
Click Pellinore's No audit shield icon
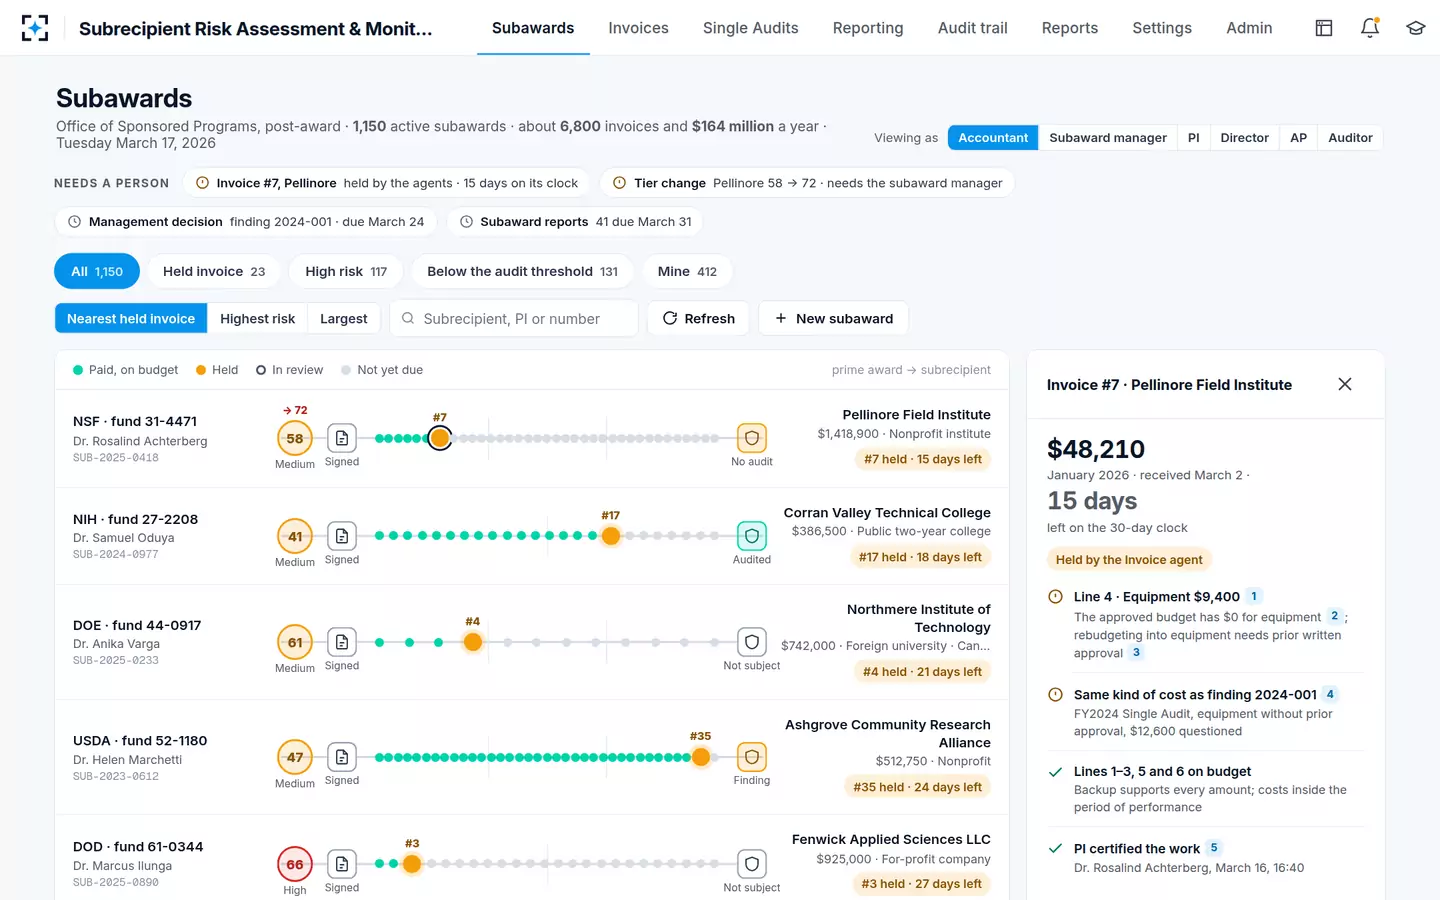pyautogui.click(x=752, y=438)
